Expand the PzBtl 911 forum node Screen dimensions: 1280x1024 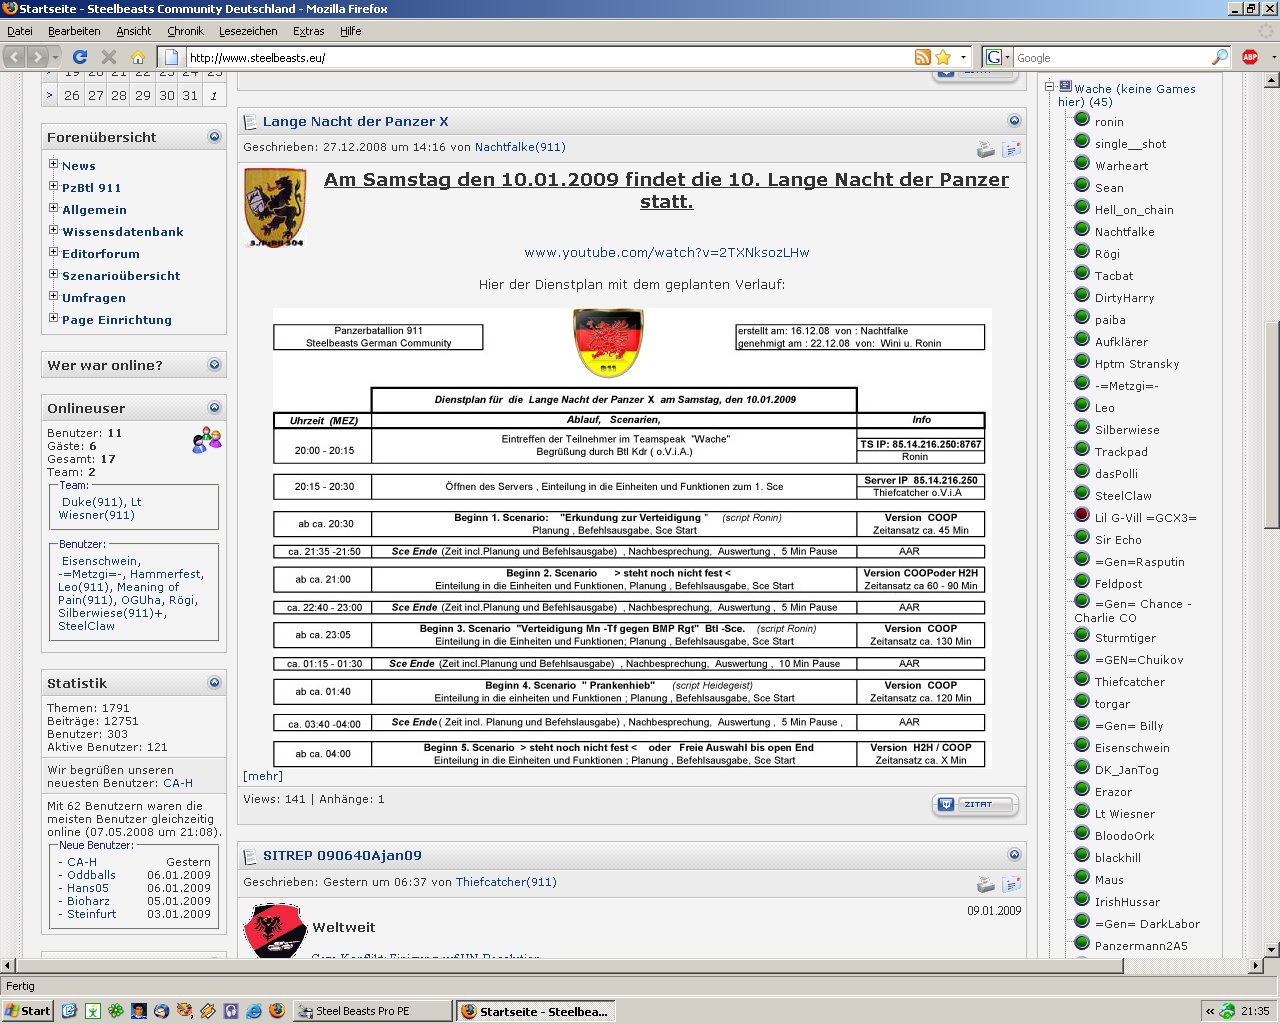click(x=54, y=187)
